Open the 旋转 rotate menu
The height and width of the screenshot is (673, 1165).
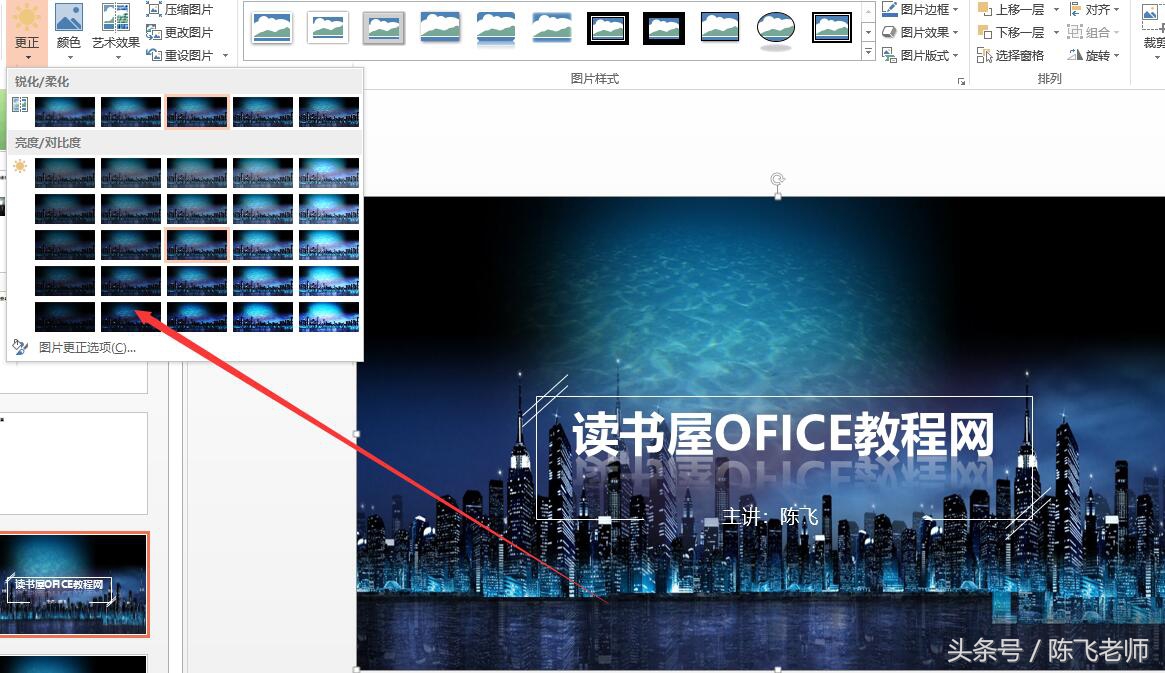[x=1094, y=55]
